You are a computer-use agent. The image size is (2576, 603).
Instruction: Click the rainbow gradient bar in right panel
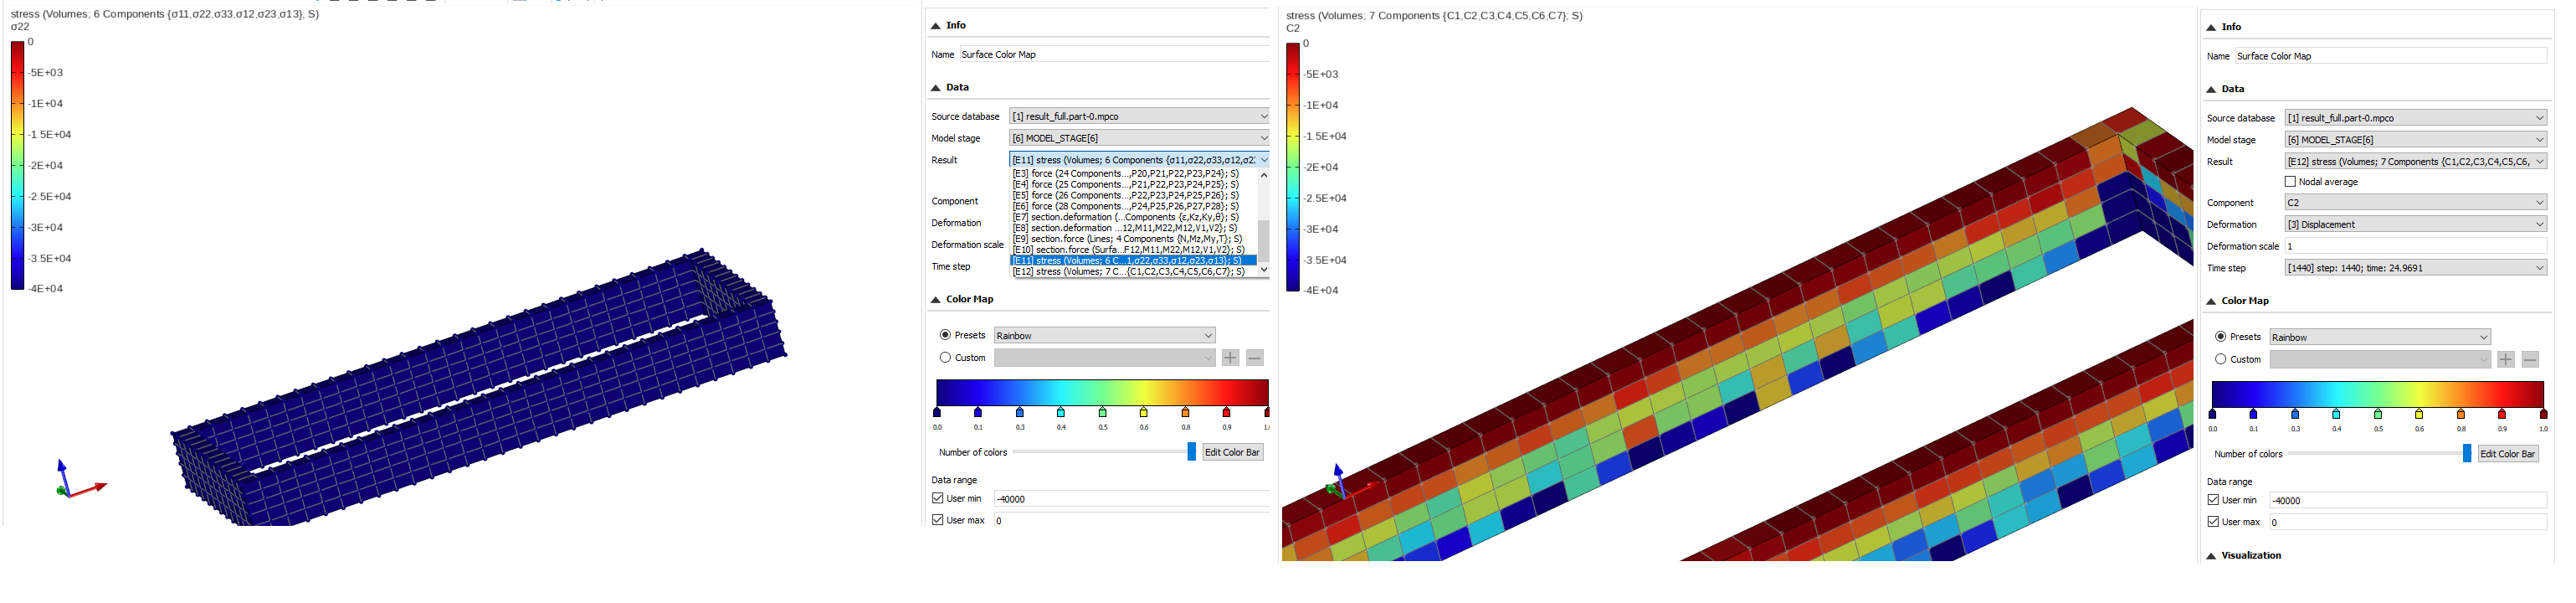click(x=2378, y=394)
